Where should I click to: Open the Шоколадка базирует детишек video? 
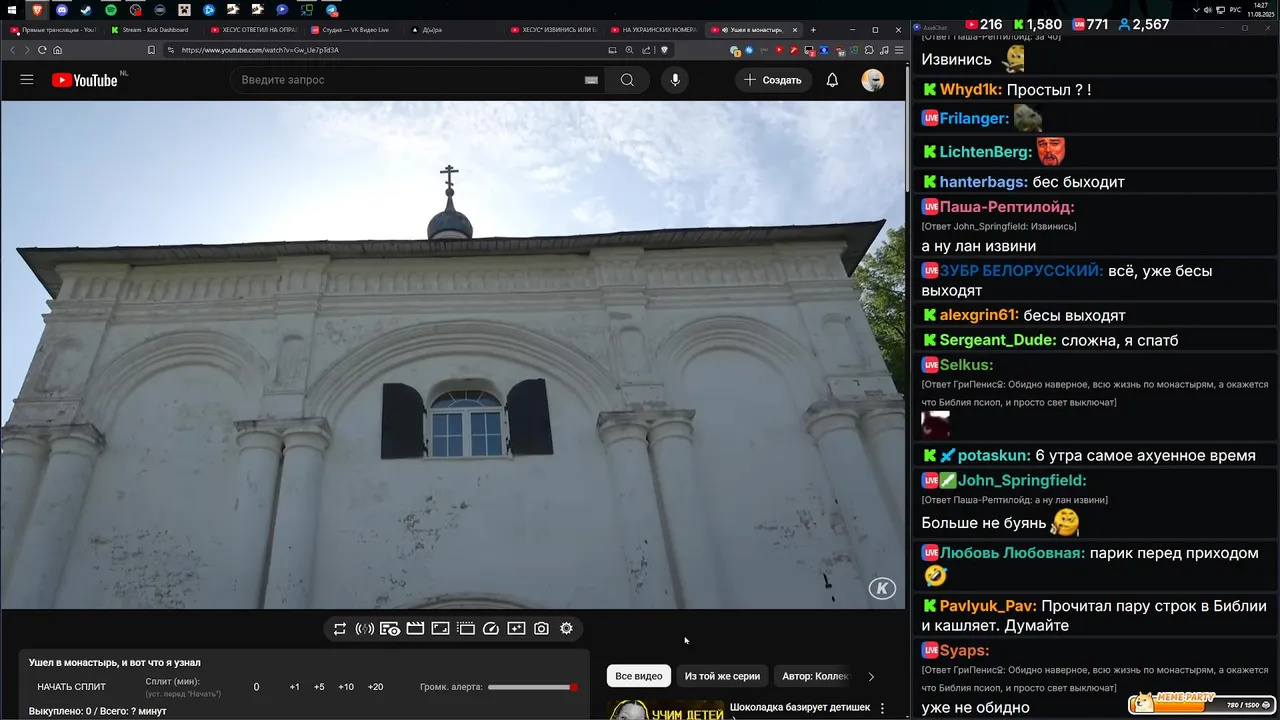tap(800, 707)
